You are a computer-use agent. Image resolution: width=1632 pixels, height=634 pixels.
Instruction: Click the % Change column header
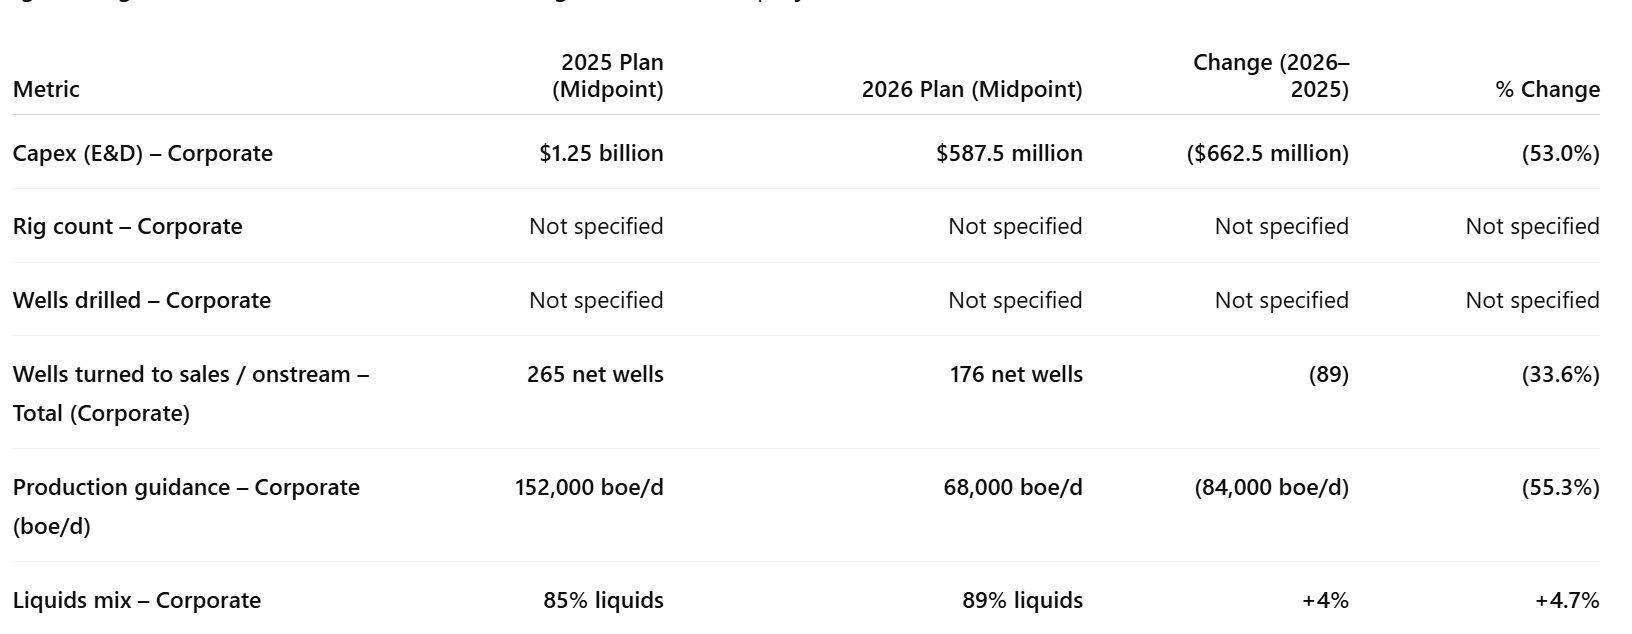pyautogui.click(x=1548, y=89)
